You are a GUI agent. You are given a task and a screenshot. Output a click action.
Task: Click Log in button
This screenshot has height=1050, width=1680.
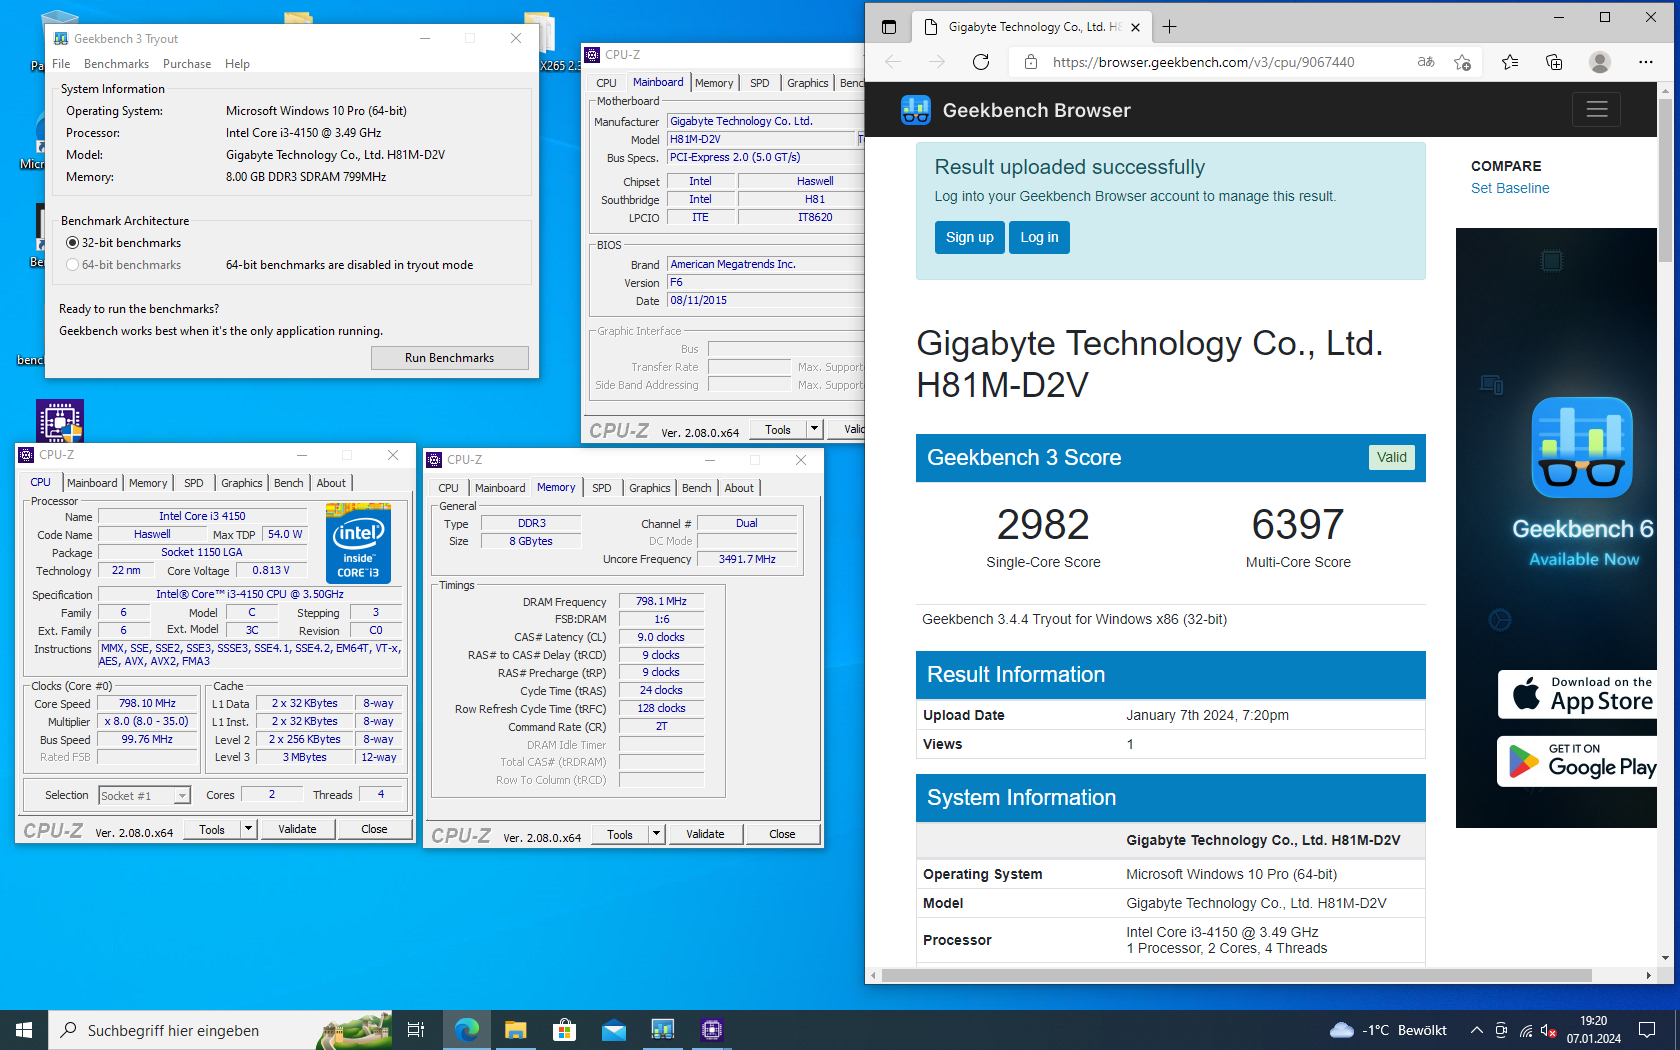(1039, 237)
